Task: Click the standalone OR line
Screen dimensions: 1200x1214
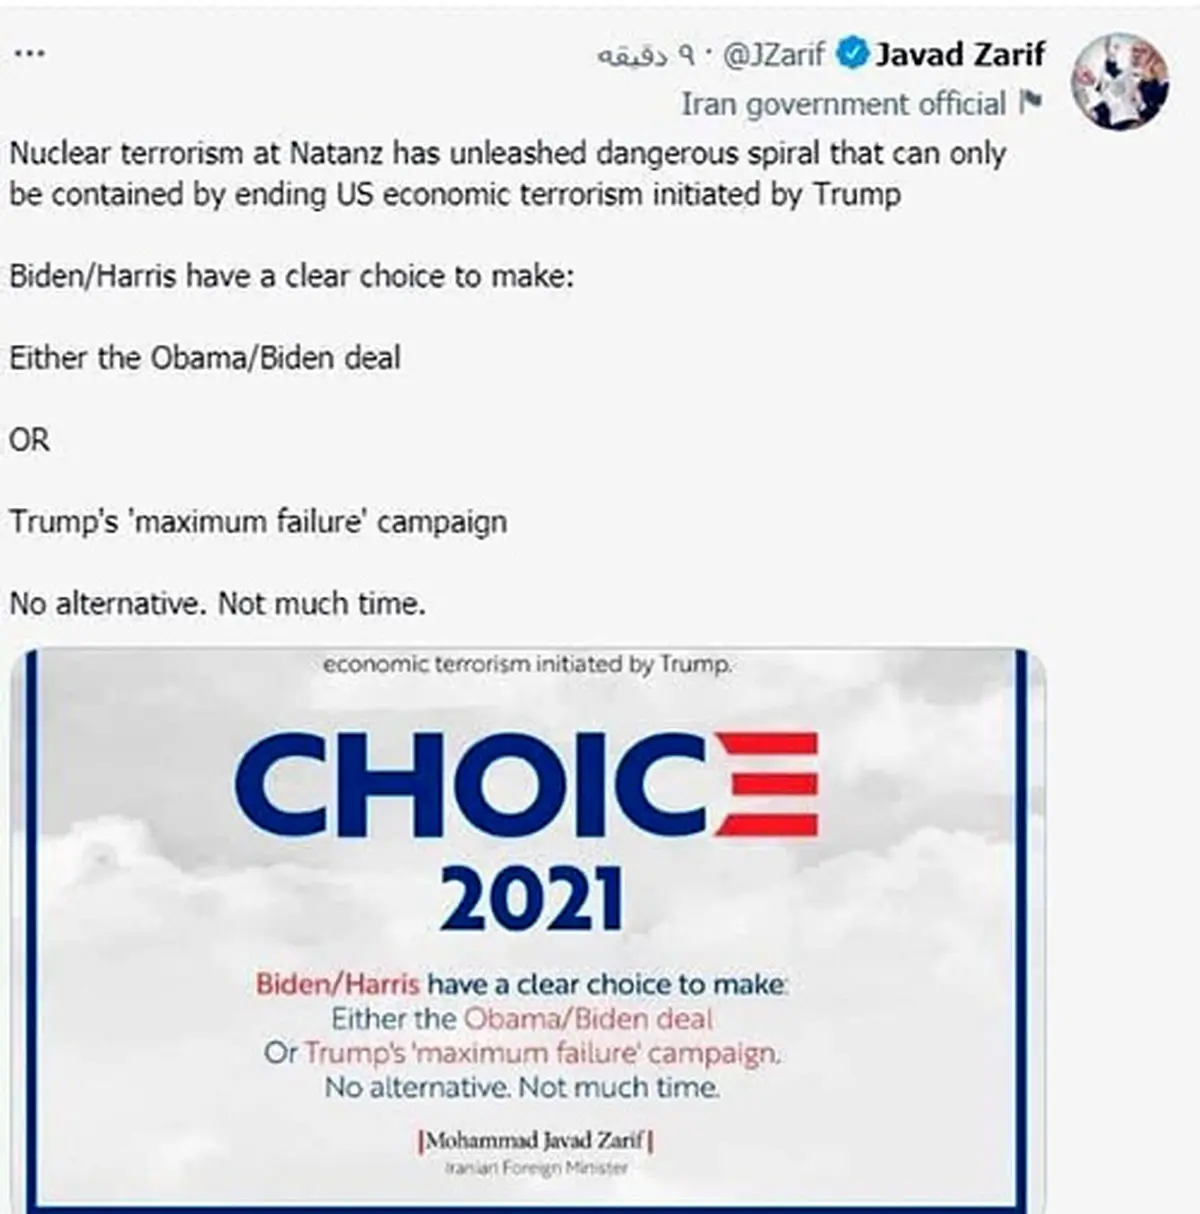Action: coord(29,439)
